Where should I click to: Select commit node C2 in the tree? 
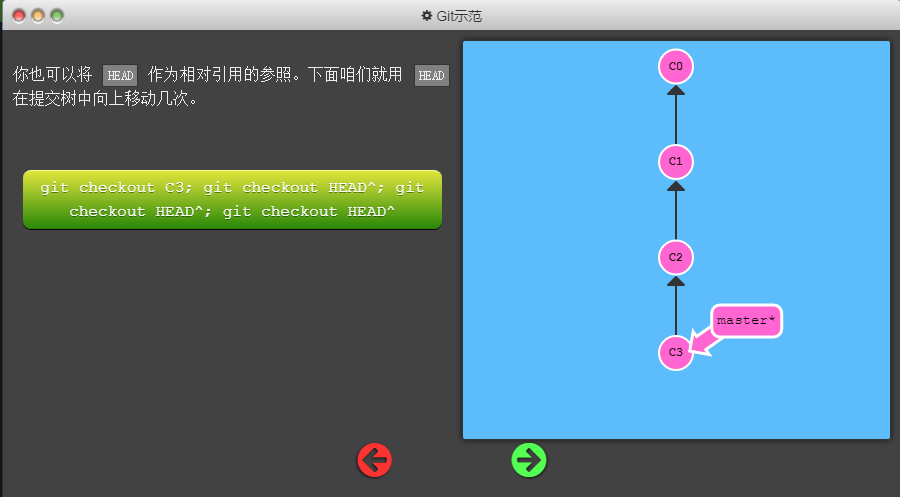coord(676,257)
